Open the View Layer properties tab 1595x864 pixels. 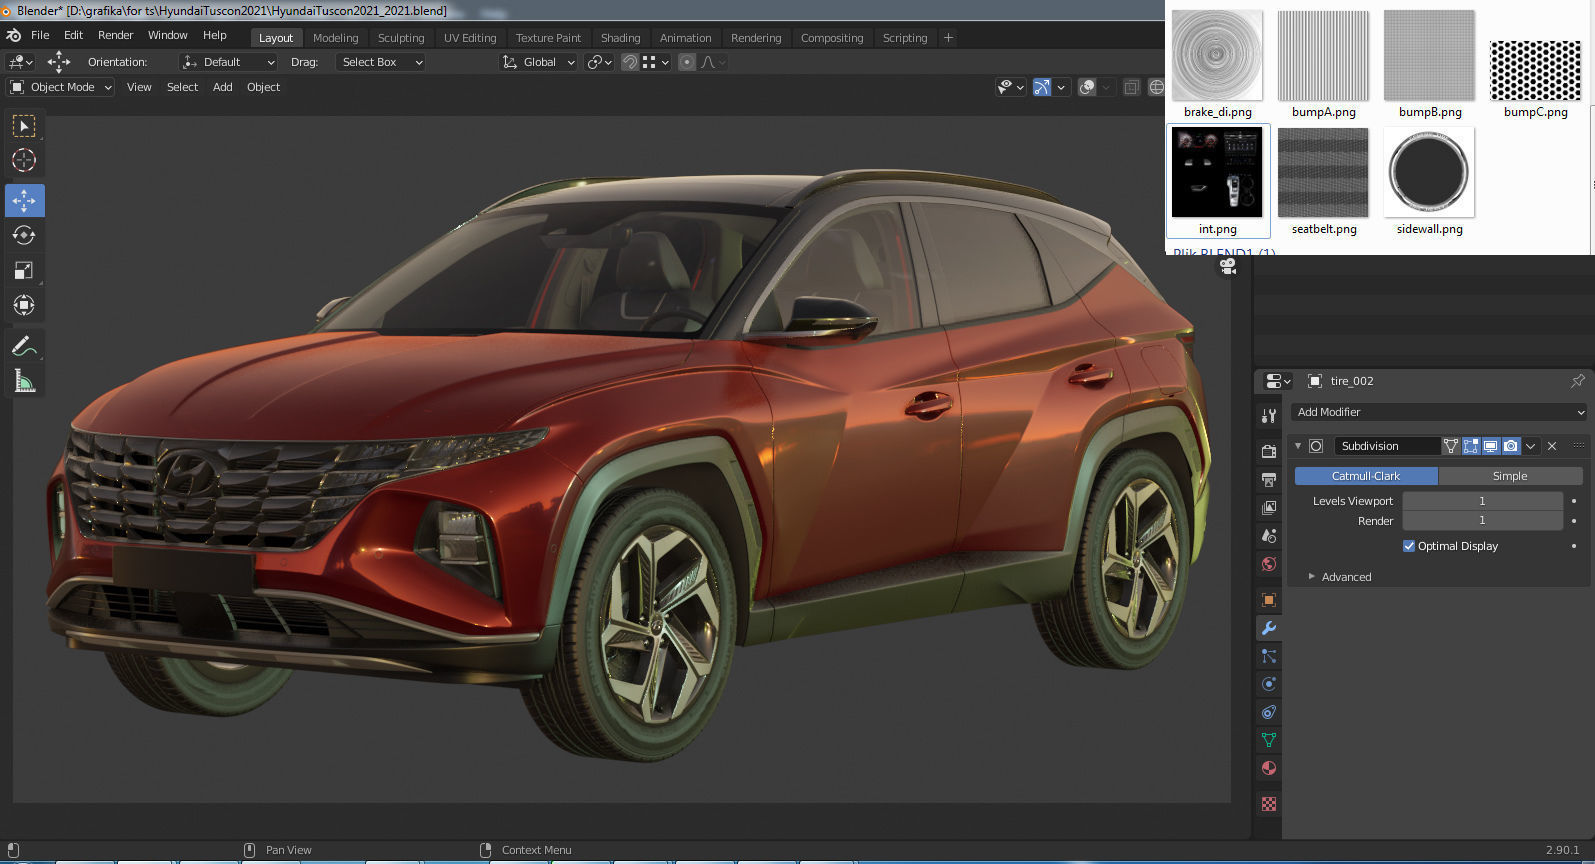click(1269, 507)
